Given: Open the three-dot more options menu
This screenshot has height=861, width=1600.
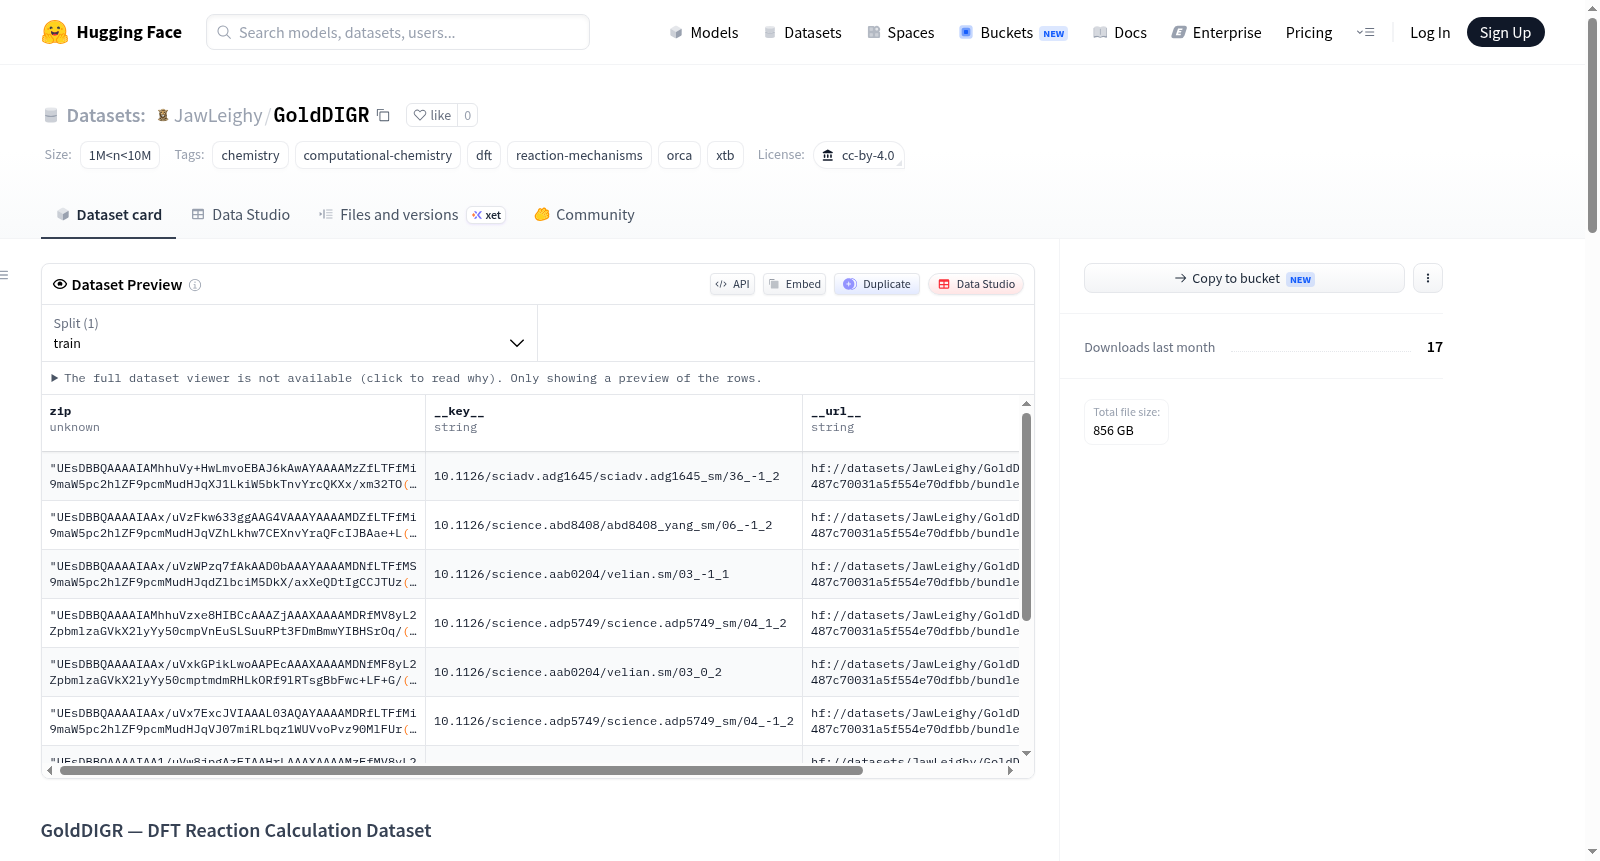Looking at the screenshot, I should tap(1428, 278).
